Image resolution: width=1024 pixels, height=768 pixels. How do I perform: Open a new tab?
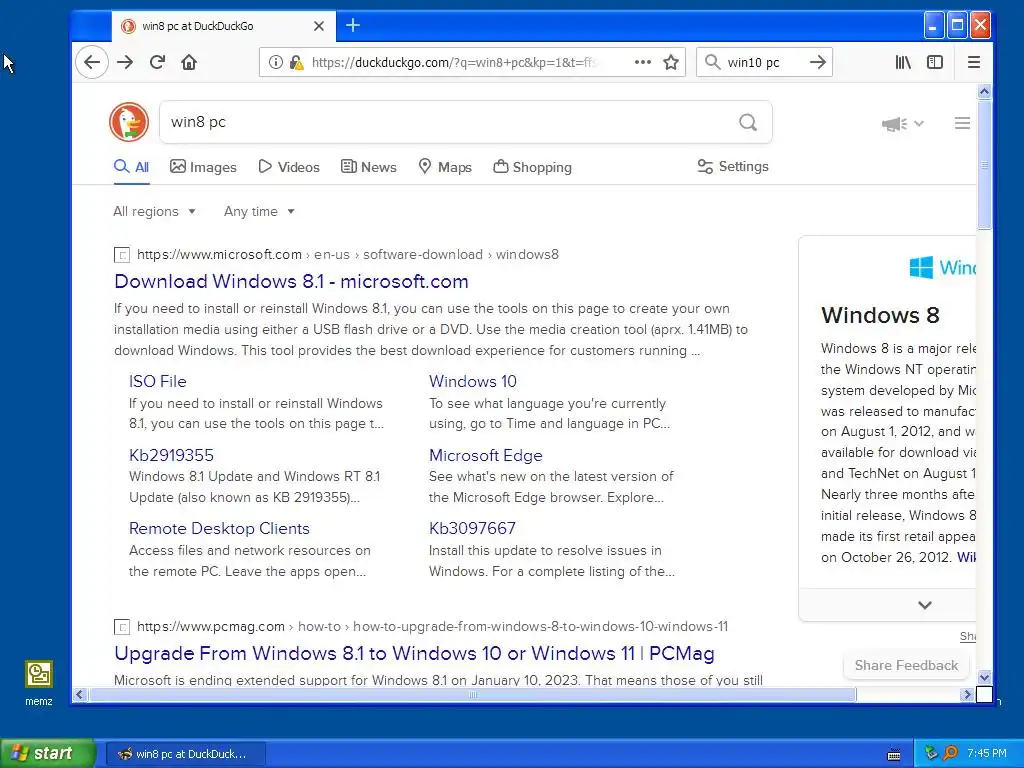[x=353, y=25]
